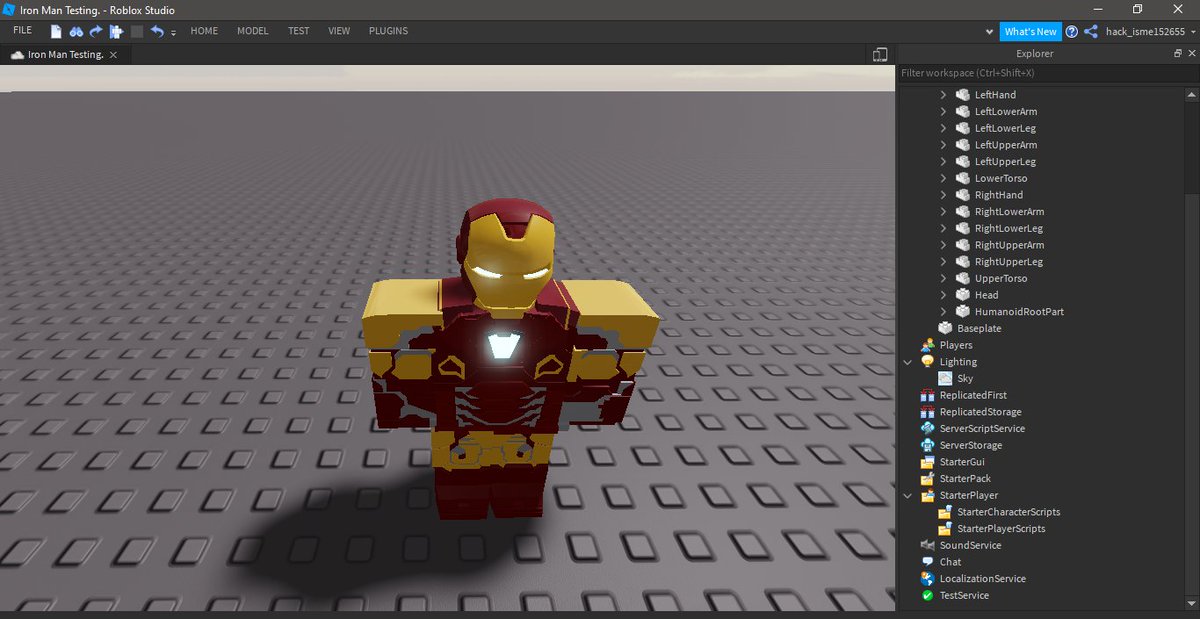Click the Stop square icon
1200x619 pixels.
pos(137,32)
